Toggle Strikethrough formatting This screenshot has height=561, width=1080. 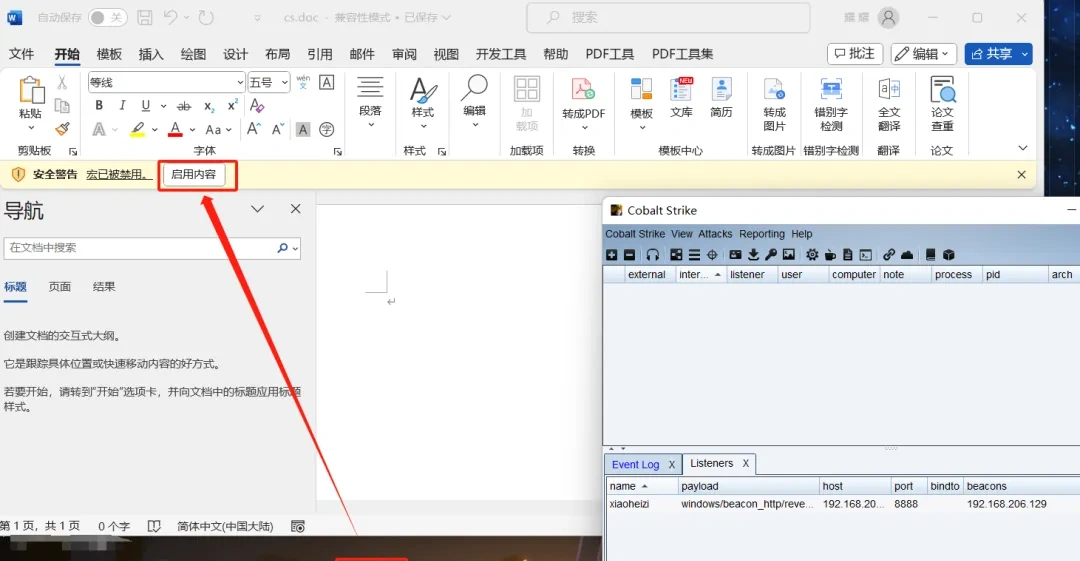[184, 105]
